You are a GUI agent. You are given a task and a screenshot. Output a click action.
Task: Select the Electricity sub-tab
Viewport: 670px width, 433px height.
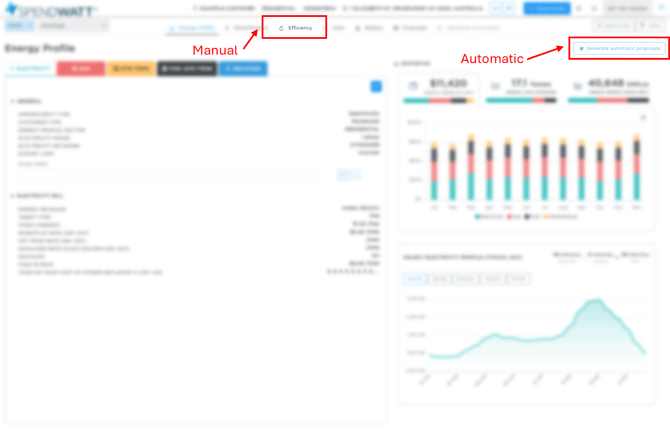28,69
